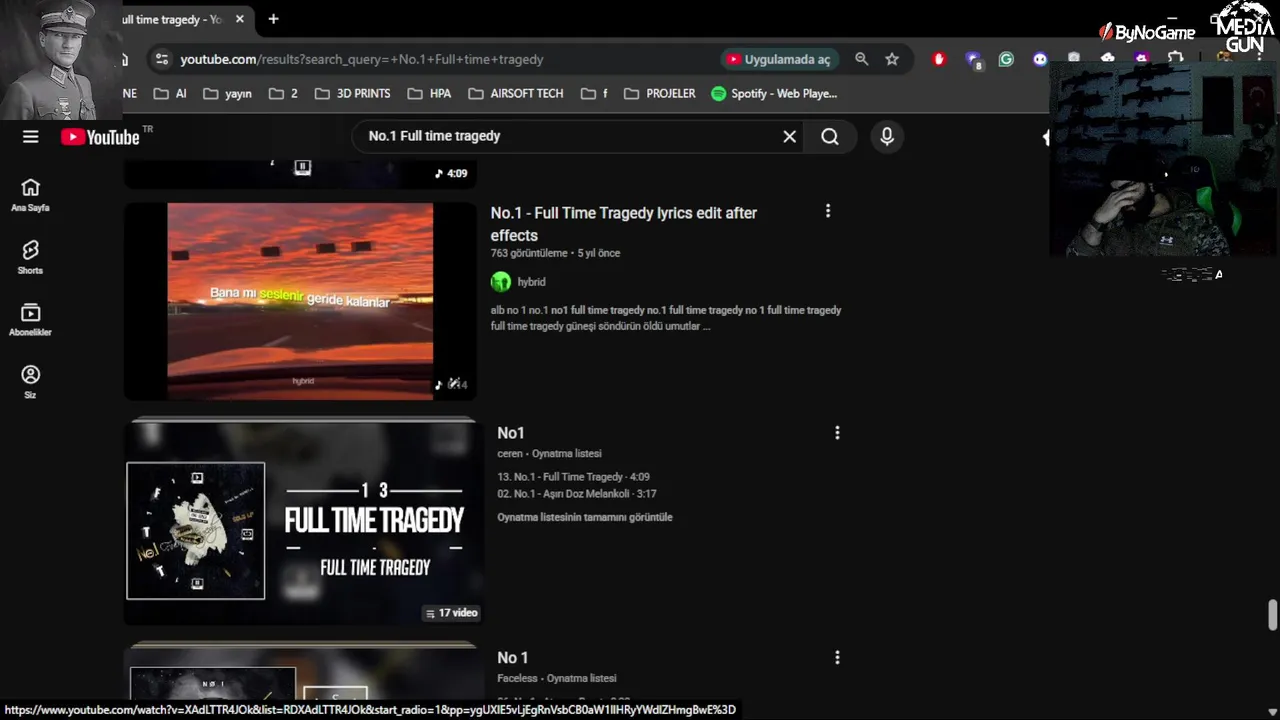The height and width of the screenshot is (720, 1280).
Task: Click the Faceless playlist owner name
Action: (x=518, y=678)
